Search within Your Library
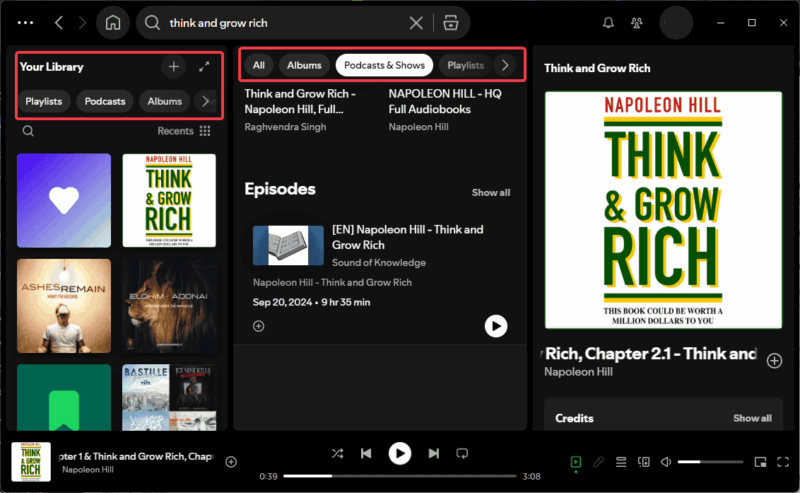 28,131
